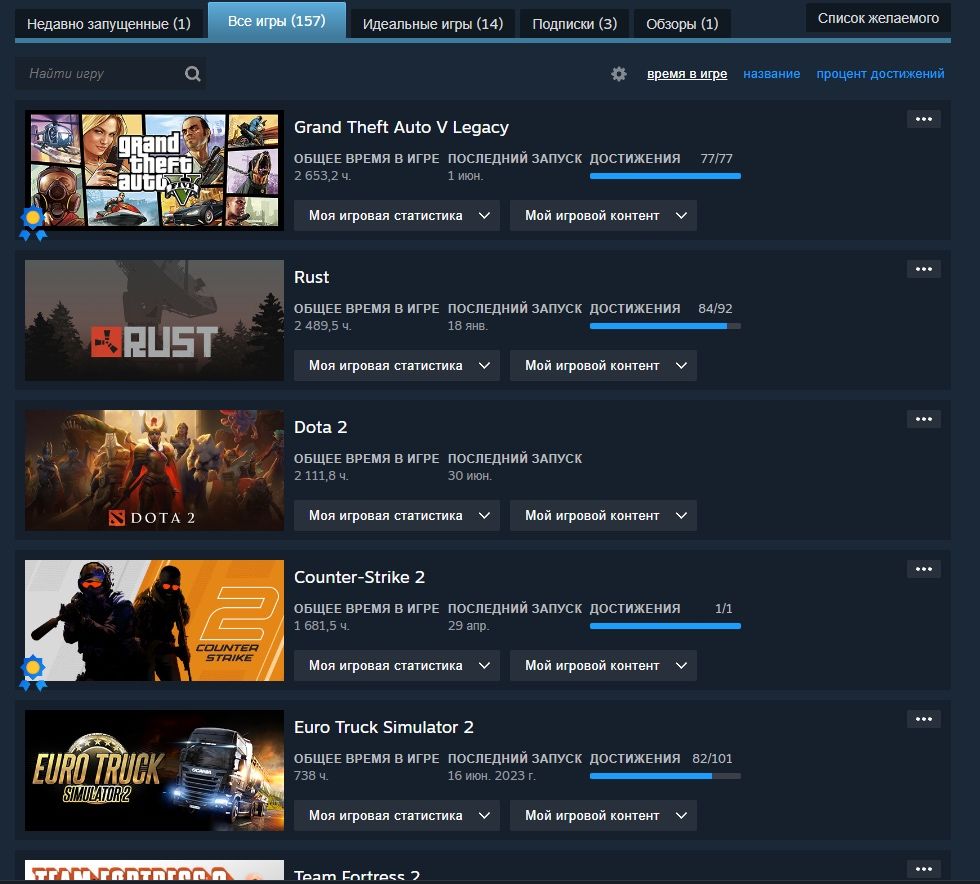Viewport: 980px width, 884px height.
Task: Open the three-dot menu for Rust
Action: click(x=924, y=269)
